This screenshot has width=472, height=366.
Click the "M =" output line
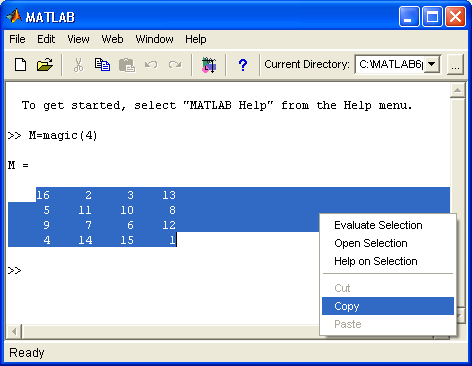pos(18,165)
